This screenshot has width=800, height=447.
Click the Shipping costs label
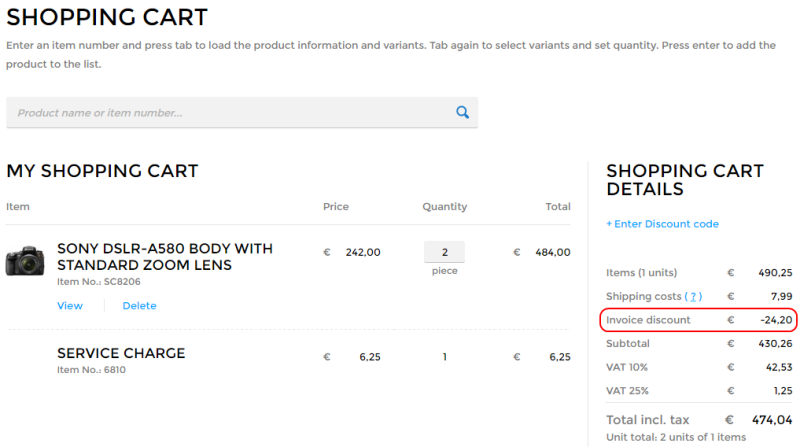[x=643, y=296]
